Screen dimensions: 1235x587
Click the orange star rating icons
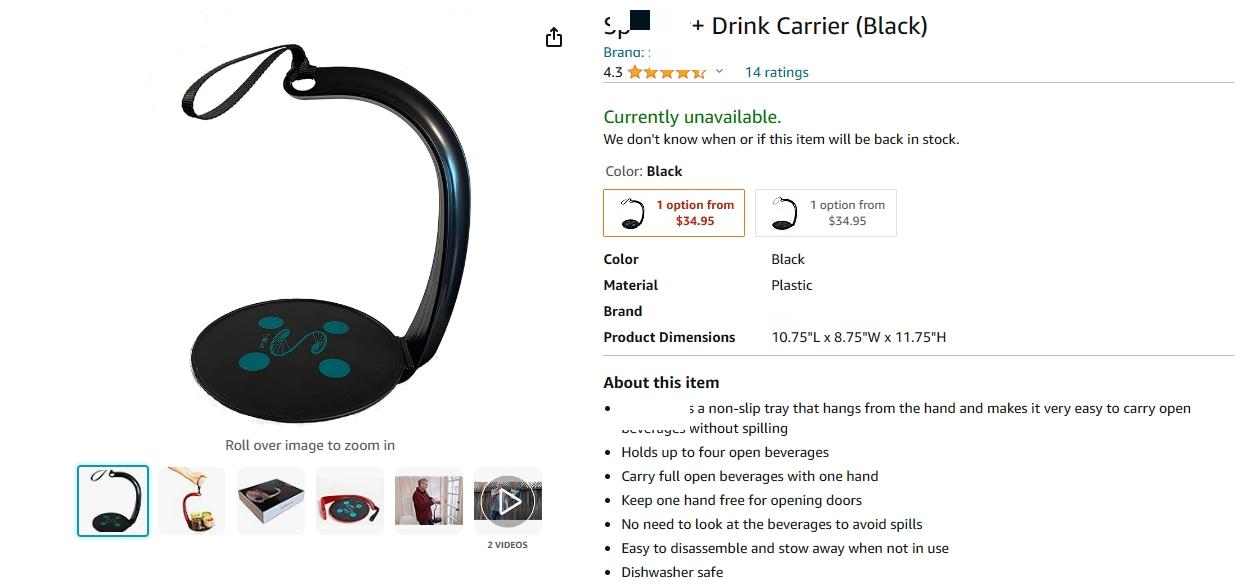[x=667, y=72]
